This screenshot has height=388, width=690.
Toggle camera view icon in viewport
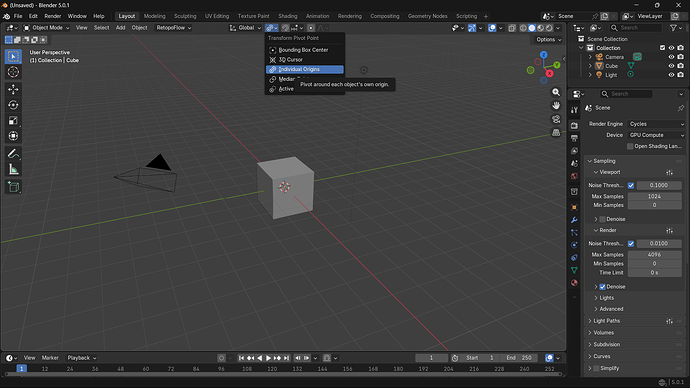556,119
